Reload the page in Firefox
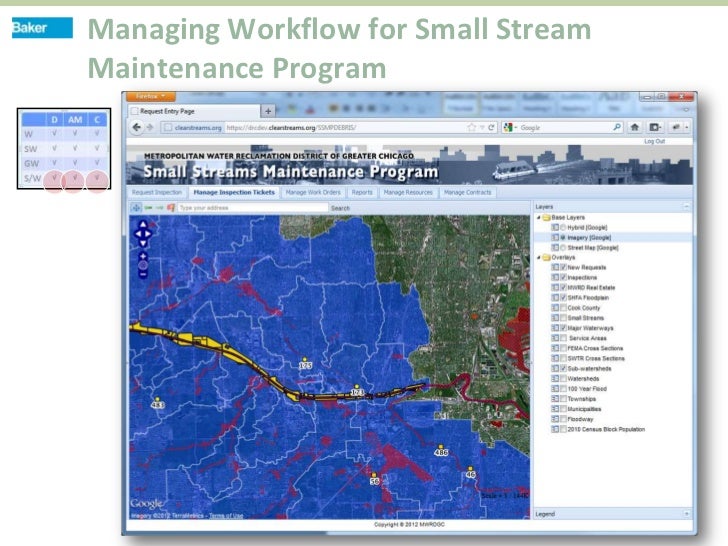The width and height of the screenshot is (728, 546). pos(491,127)
